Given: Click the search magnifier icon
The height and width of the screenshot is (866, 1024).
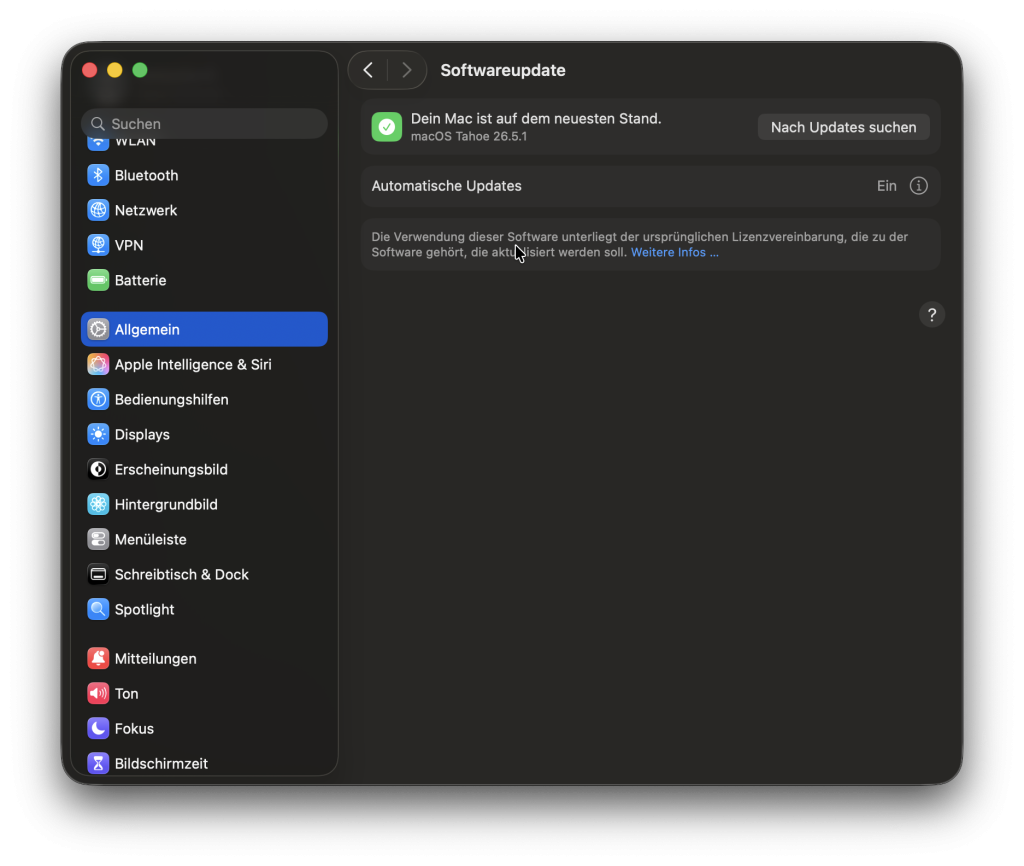Looking at the screenshot, I should [x=98, y=123].
